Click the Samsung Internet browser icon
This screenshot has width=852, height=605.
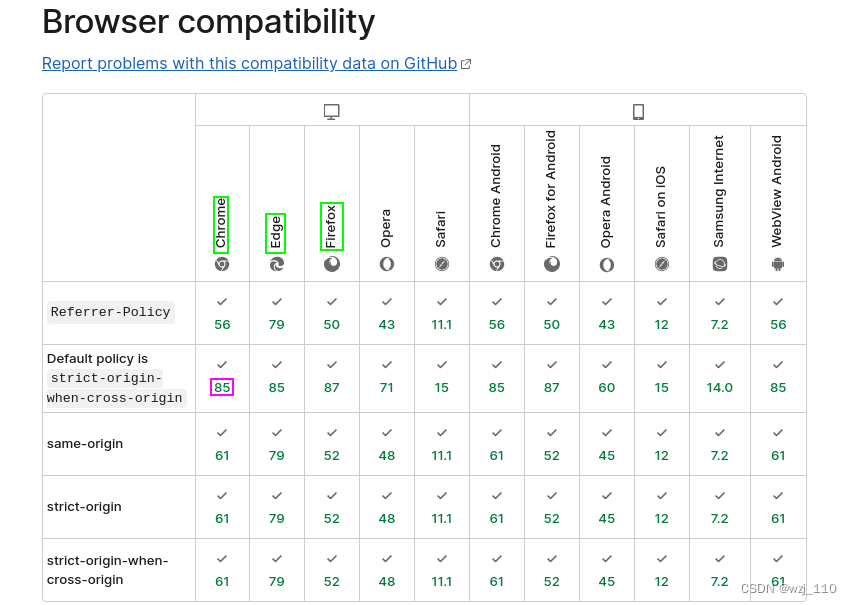pyautogui.click(x=719, y=264)
